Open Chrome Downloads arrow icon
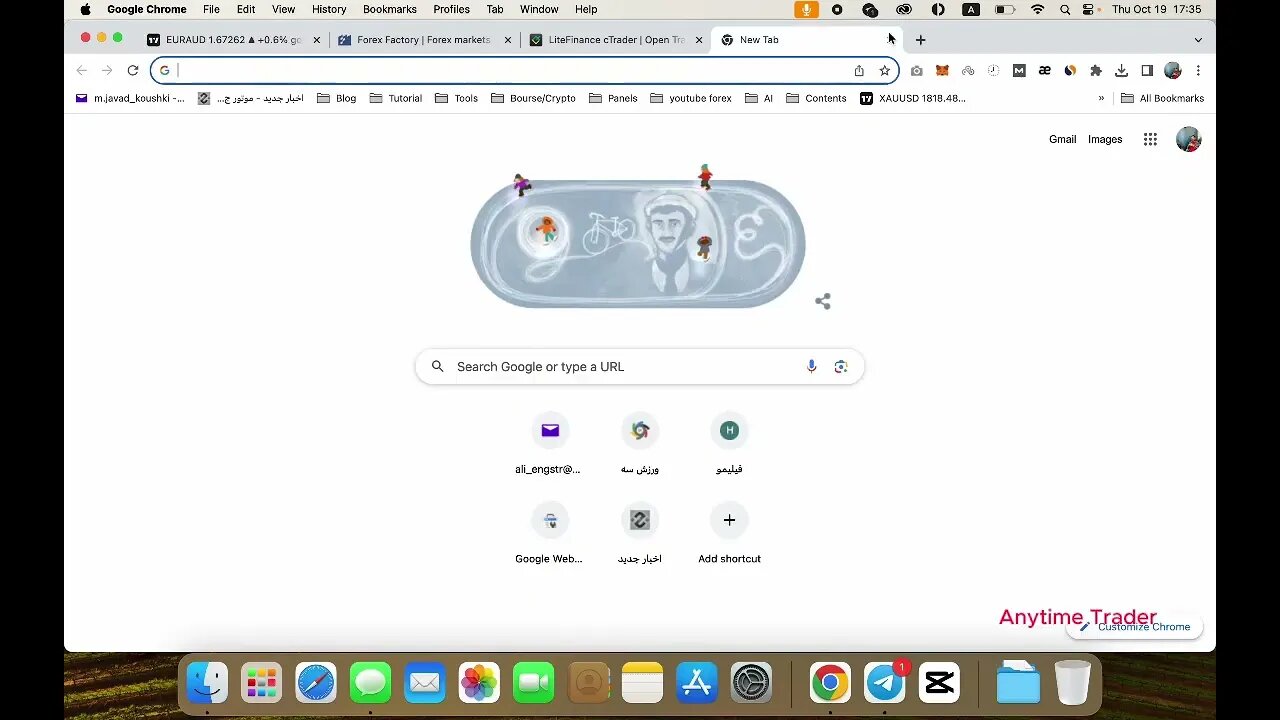Viewport: 1280px width, 720px height. (x=1121, y=71)
